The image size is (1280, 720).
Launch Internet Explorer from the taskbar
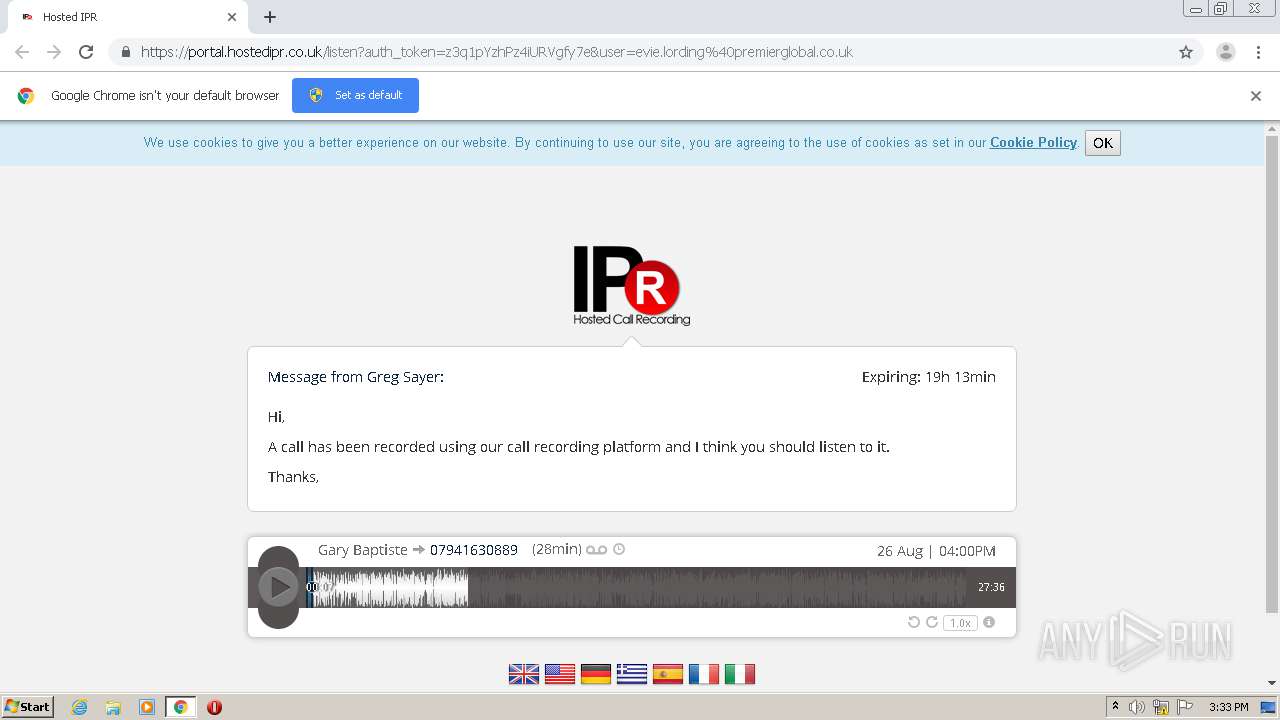click(80, 707)
